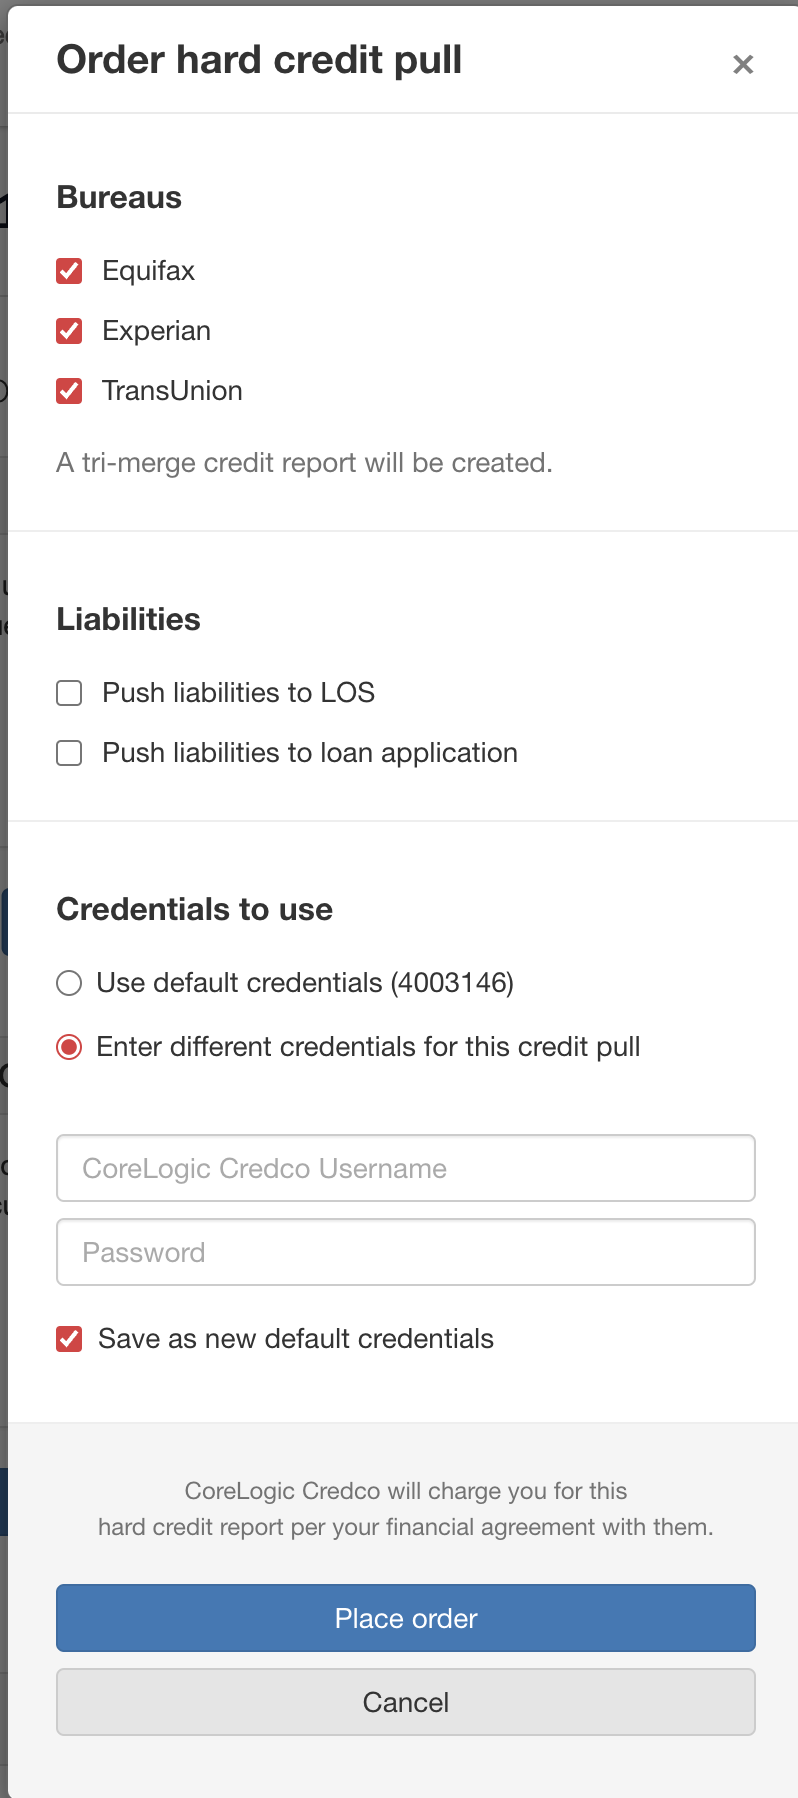Viewport: 798px width, 1798px height.
Task: Select the Use default credentials radio button
Action: [x=69, y=984]
